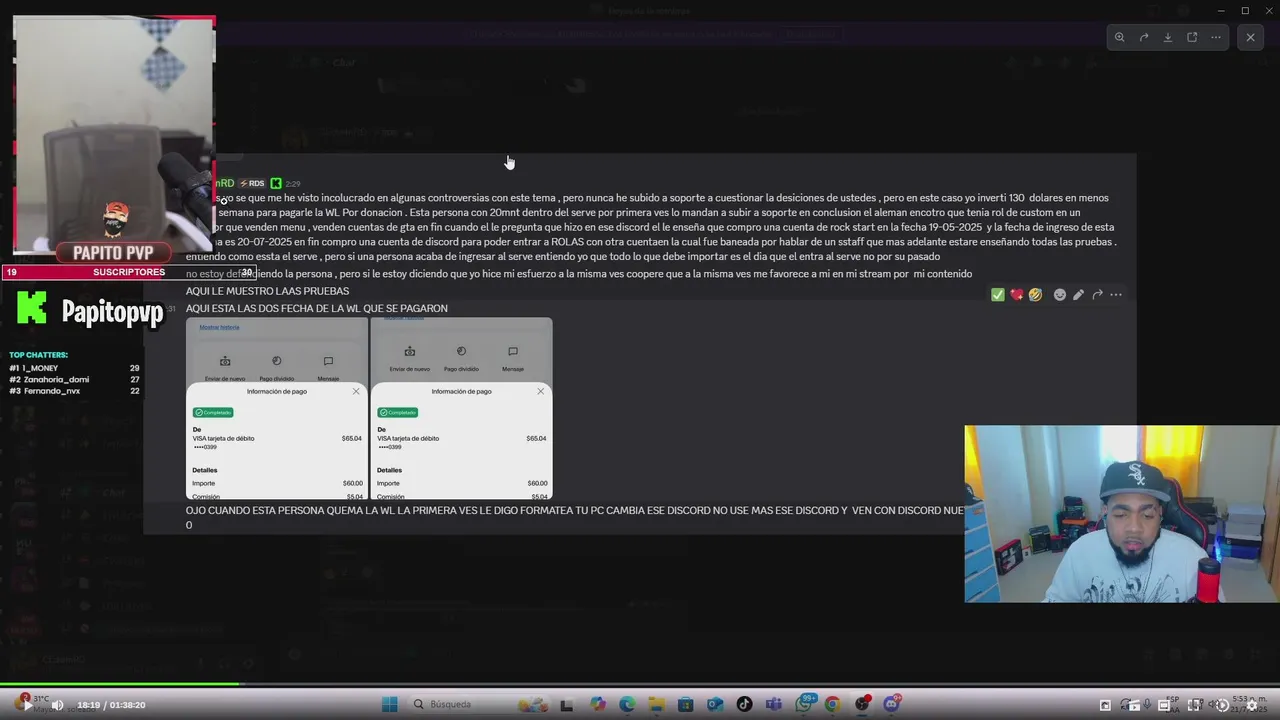Open the left payment receipt thumbnail
1280x720 pixels.
pos(276,408)
